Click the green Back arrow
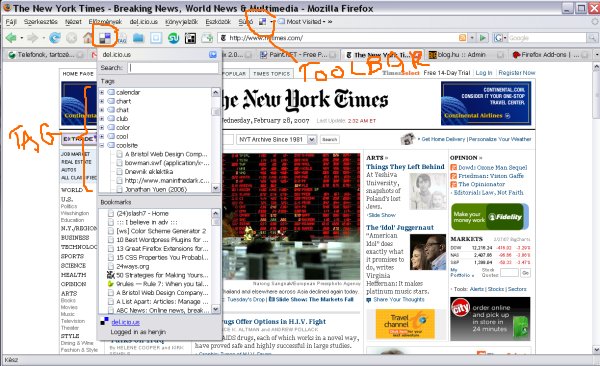The width and height of the screenshot is (600, 366). (x=11, y=38)
